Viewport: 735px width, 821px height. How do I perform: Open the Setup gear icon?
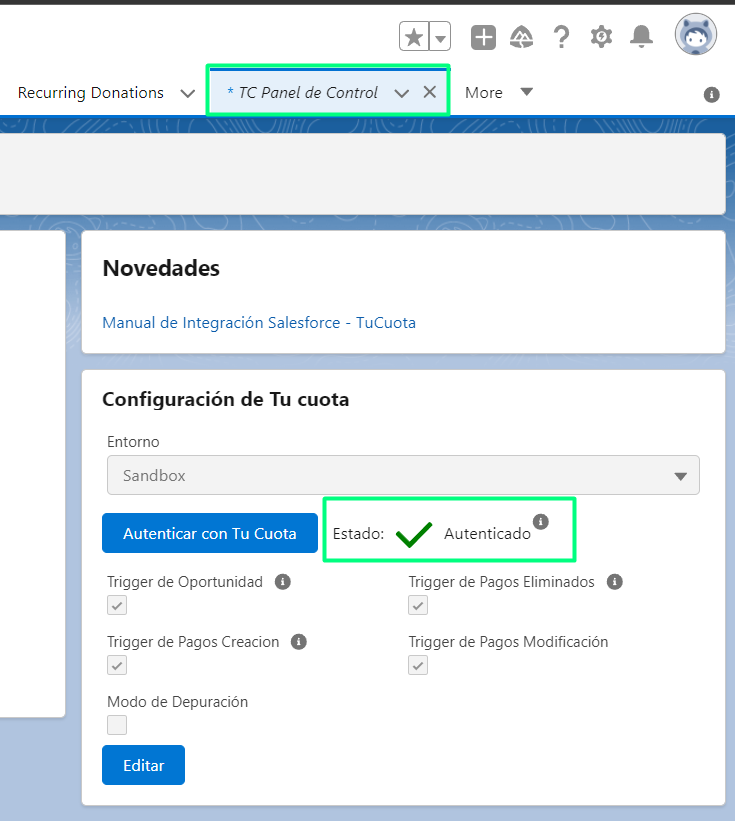tap(601, 37)
